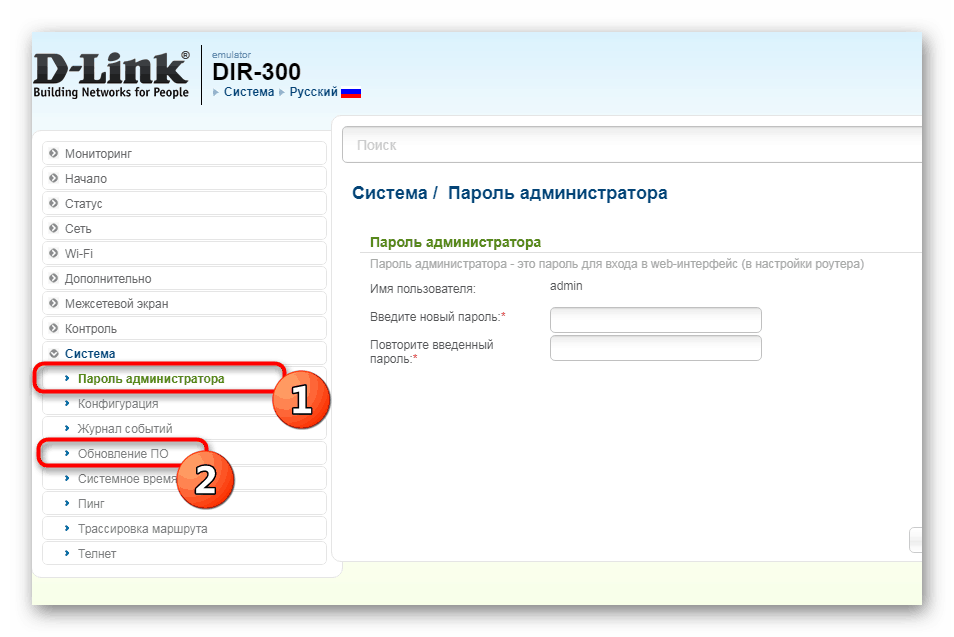Image resolution: width=954 pixels, height=637 pixels.
Task: Collapse the Система menu section
Action: tap(184, 353)
